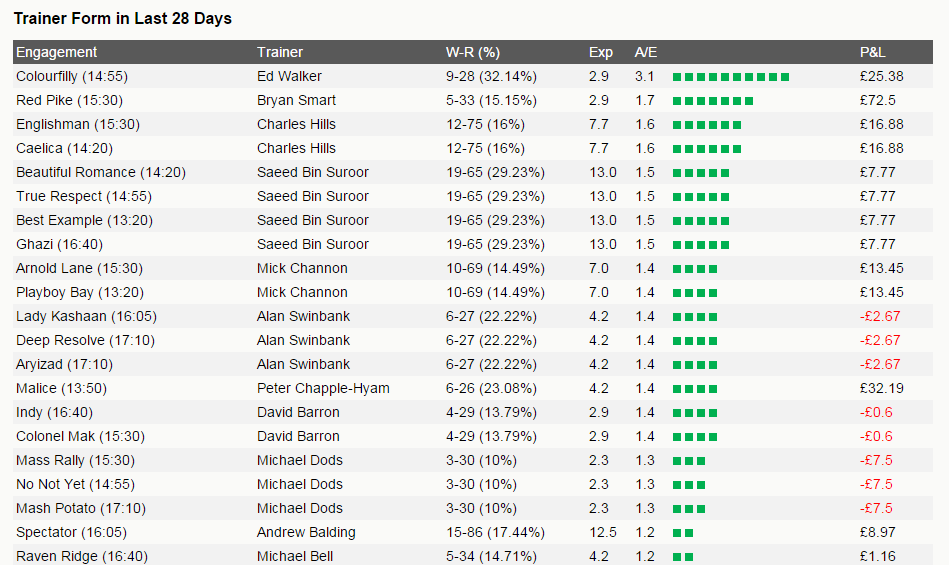Screen dimensions: 949x565
Task: Select trainer Ed Walker
Action: tap(289, 76)
